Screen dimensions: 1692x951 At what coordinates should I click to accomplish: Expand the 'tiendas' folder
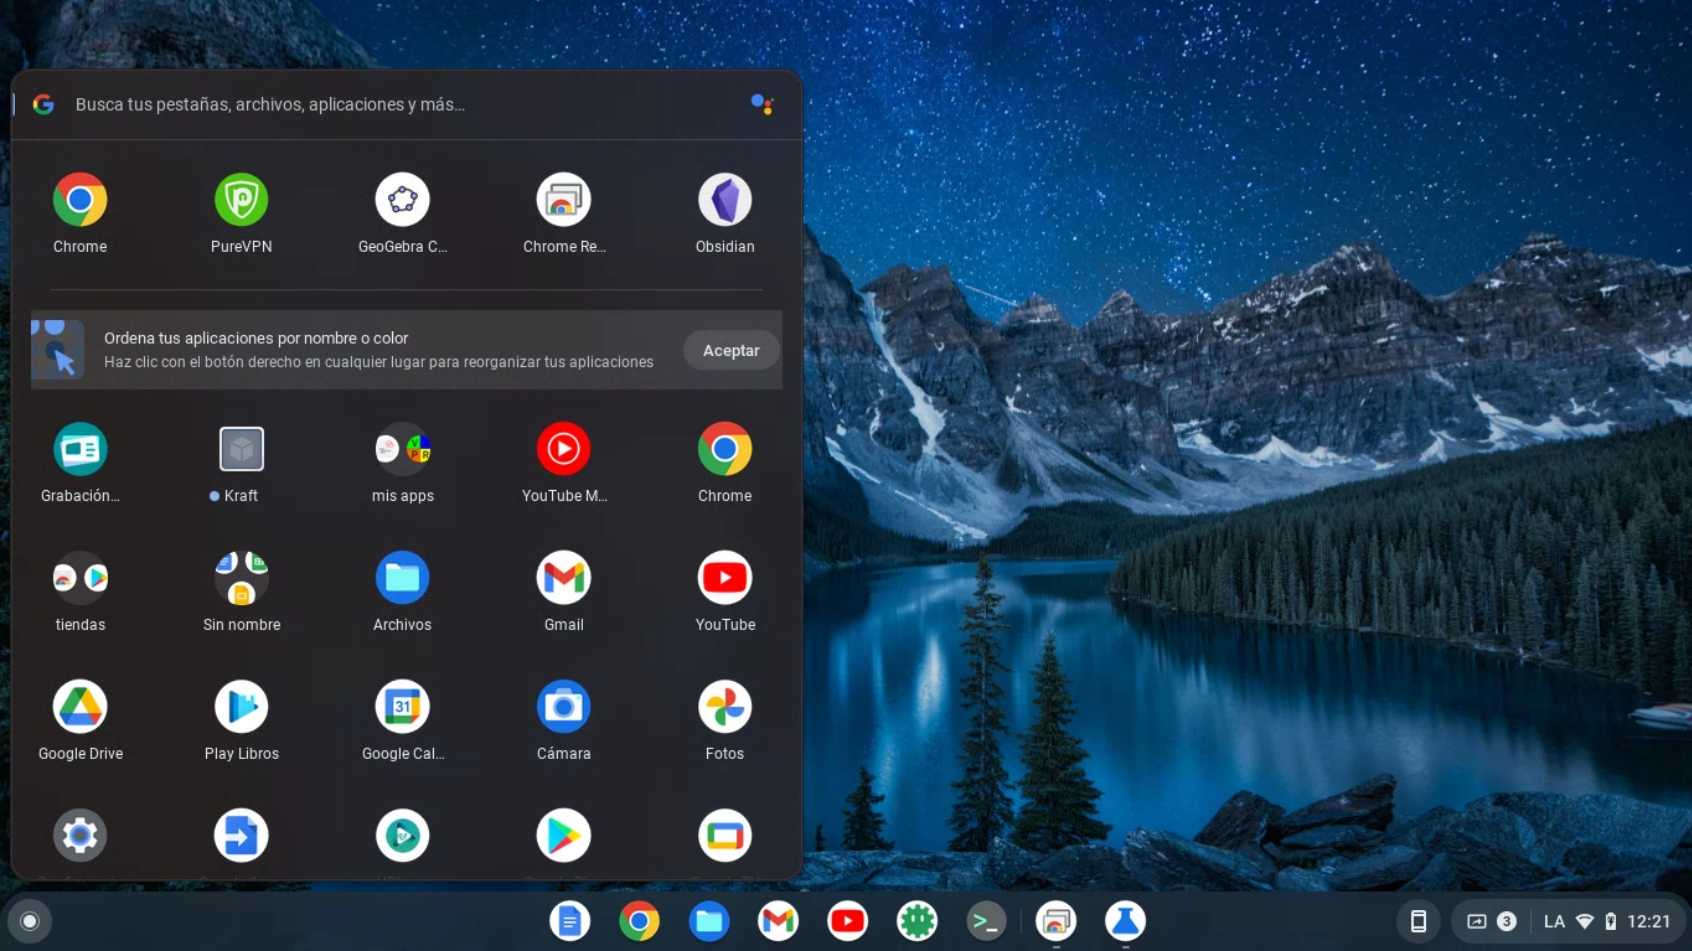click(80, 578)
